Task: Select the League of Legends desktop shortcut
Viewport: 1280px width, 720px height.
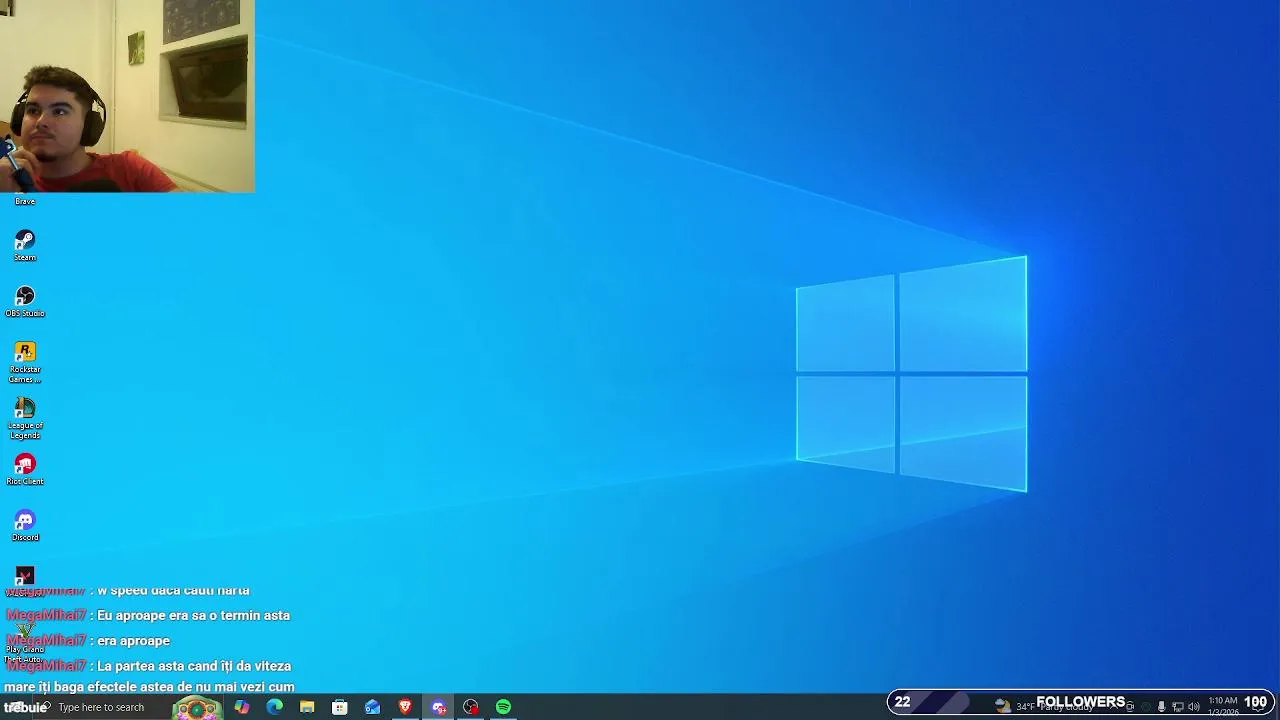Action: (x=25, y=418)
